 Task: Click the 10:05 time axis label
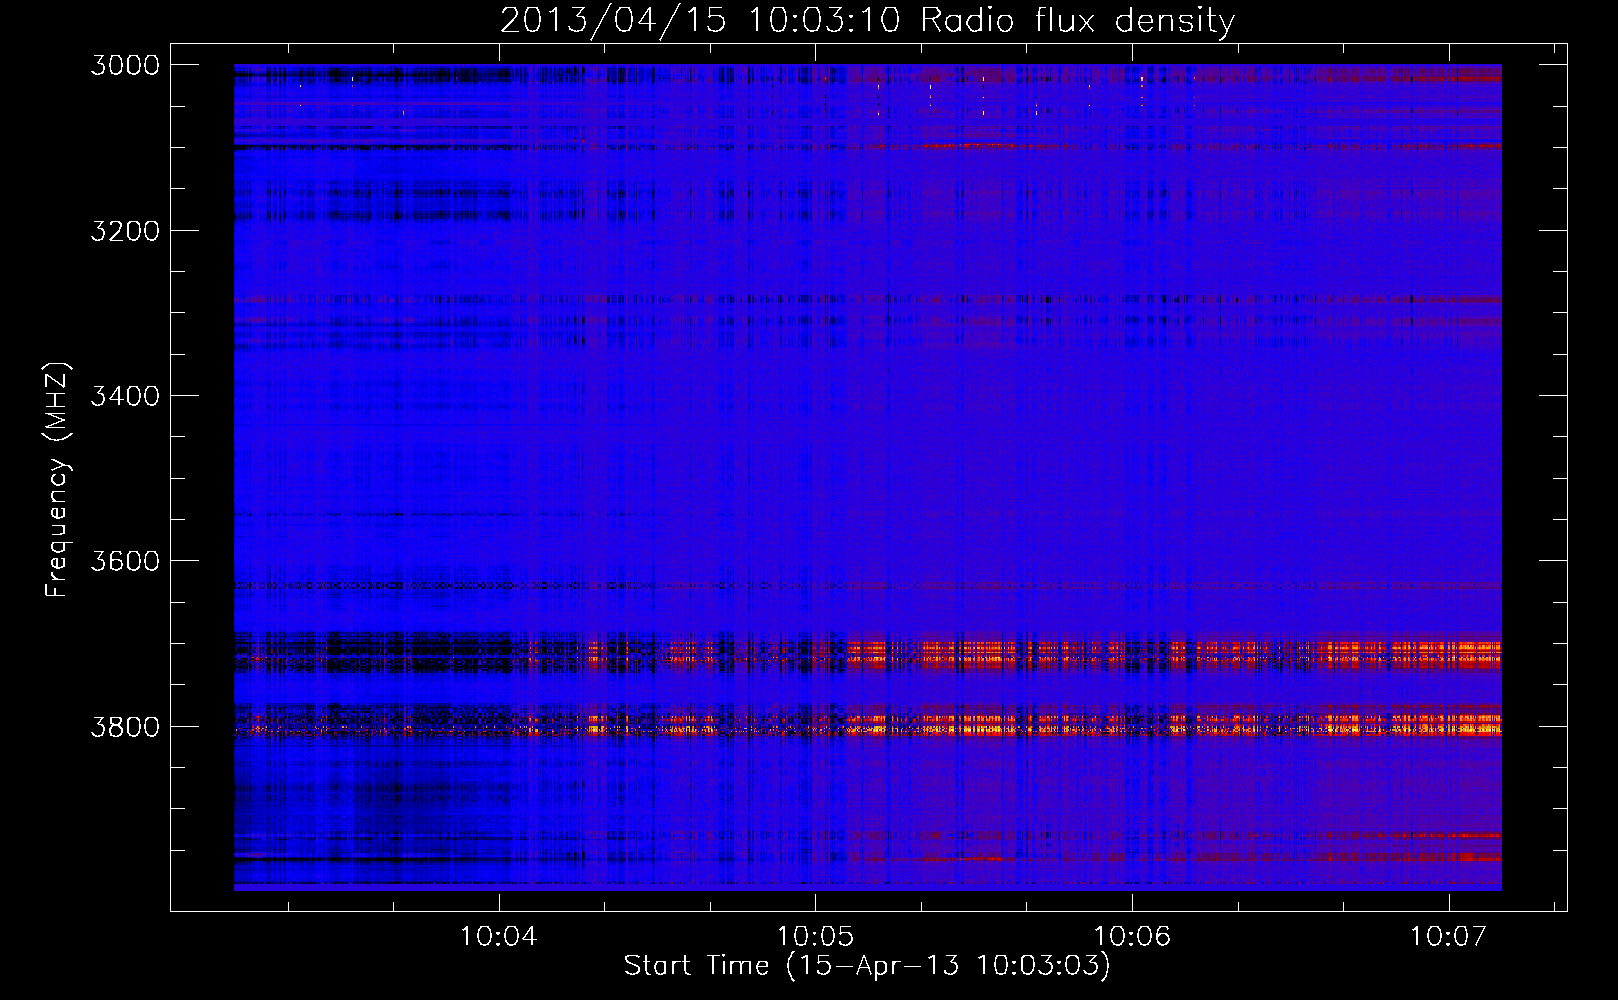[815, 936]
